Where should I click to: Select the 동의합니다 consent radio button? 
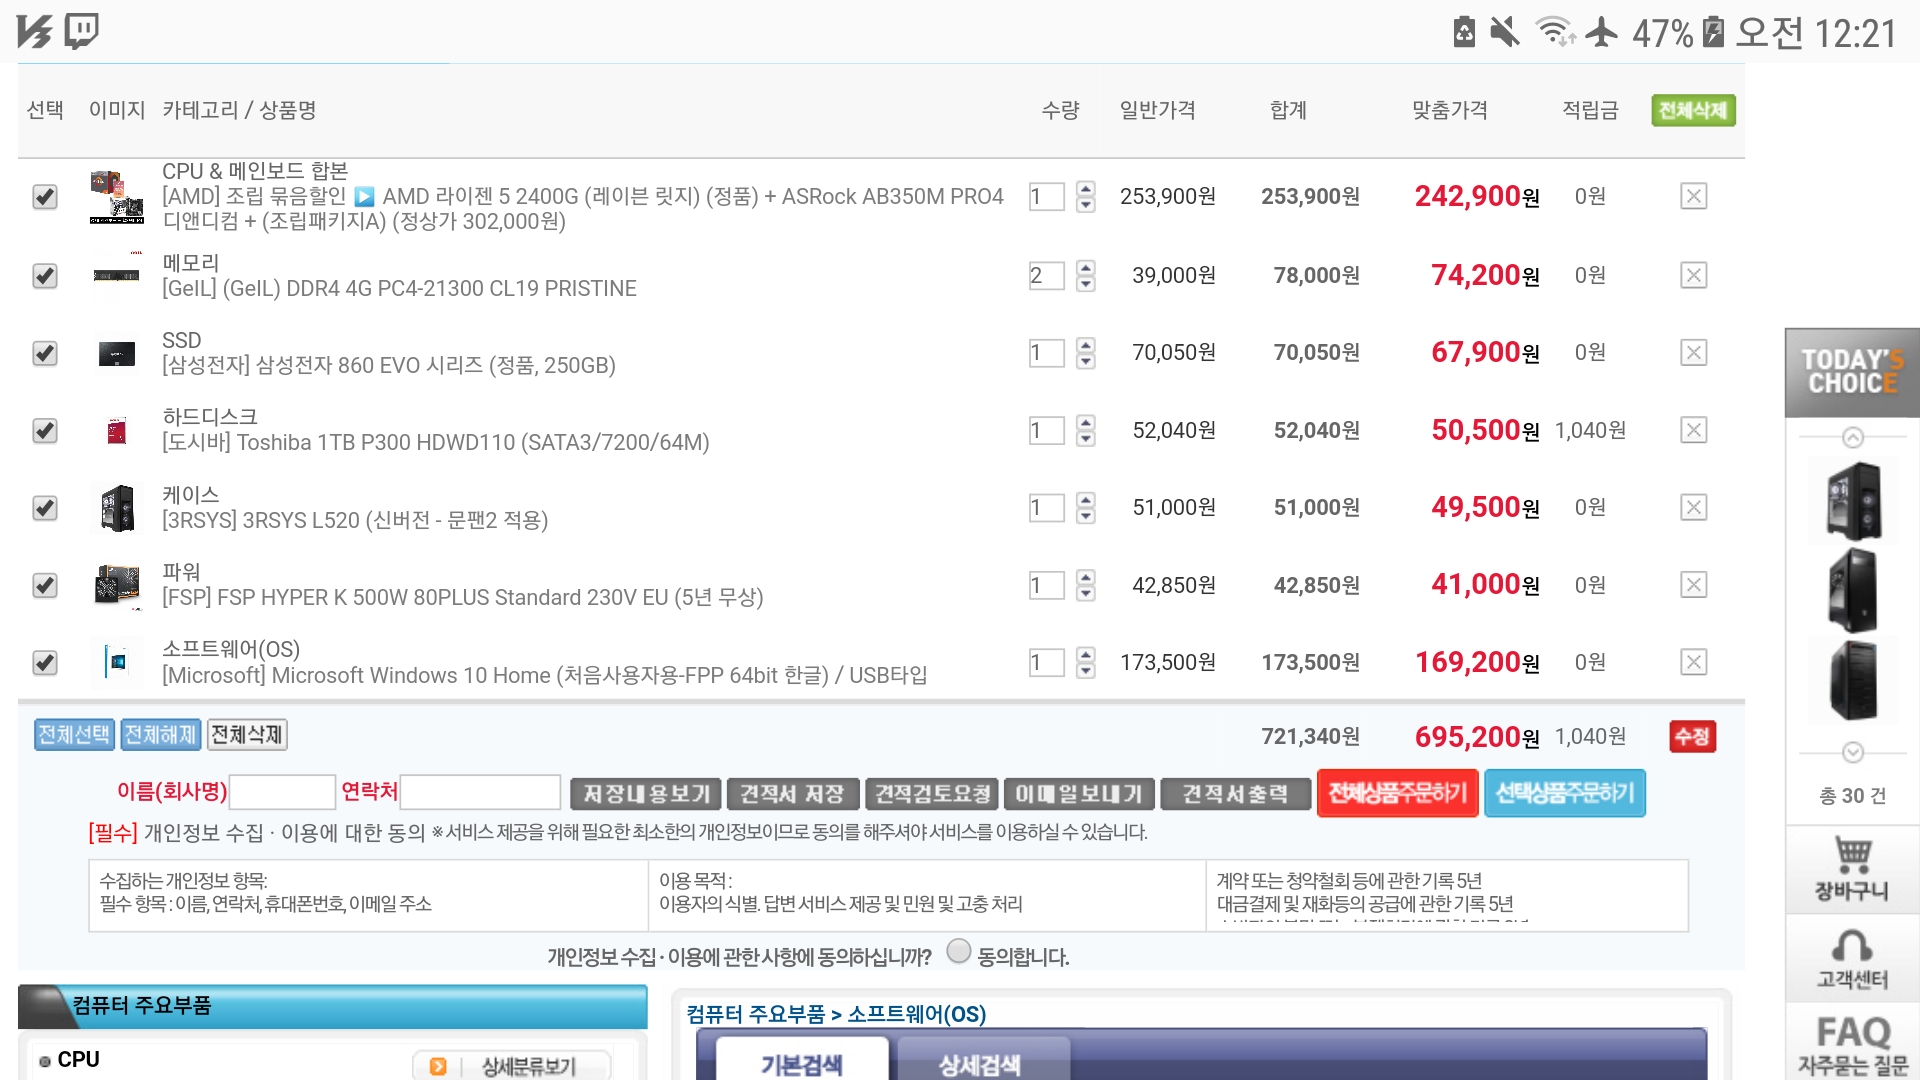(958, 951)
